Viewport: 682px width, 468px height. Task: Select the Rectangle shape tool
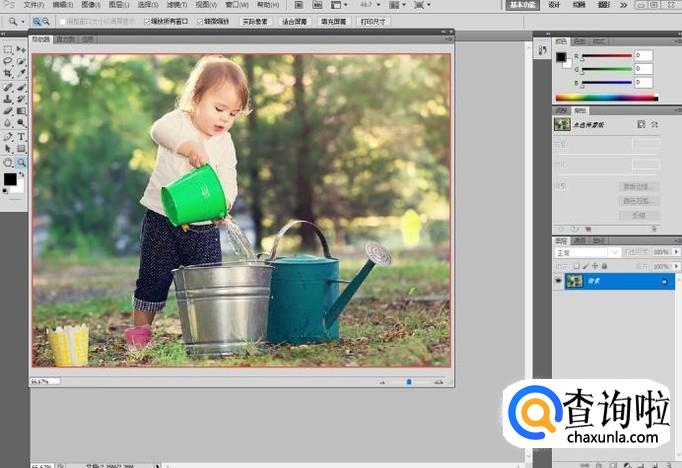coord(21,149)
